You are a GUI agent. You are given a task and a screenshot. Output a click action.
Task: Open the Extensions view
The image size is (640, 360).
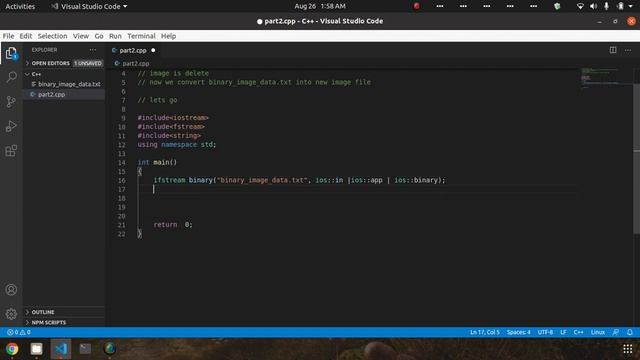point(11,151)
